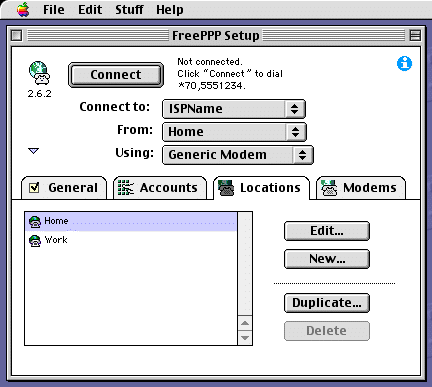Select Work in the locations list
This screenshot has width=432, height=387.
131,240
